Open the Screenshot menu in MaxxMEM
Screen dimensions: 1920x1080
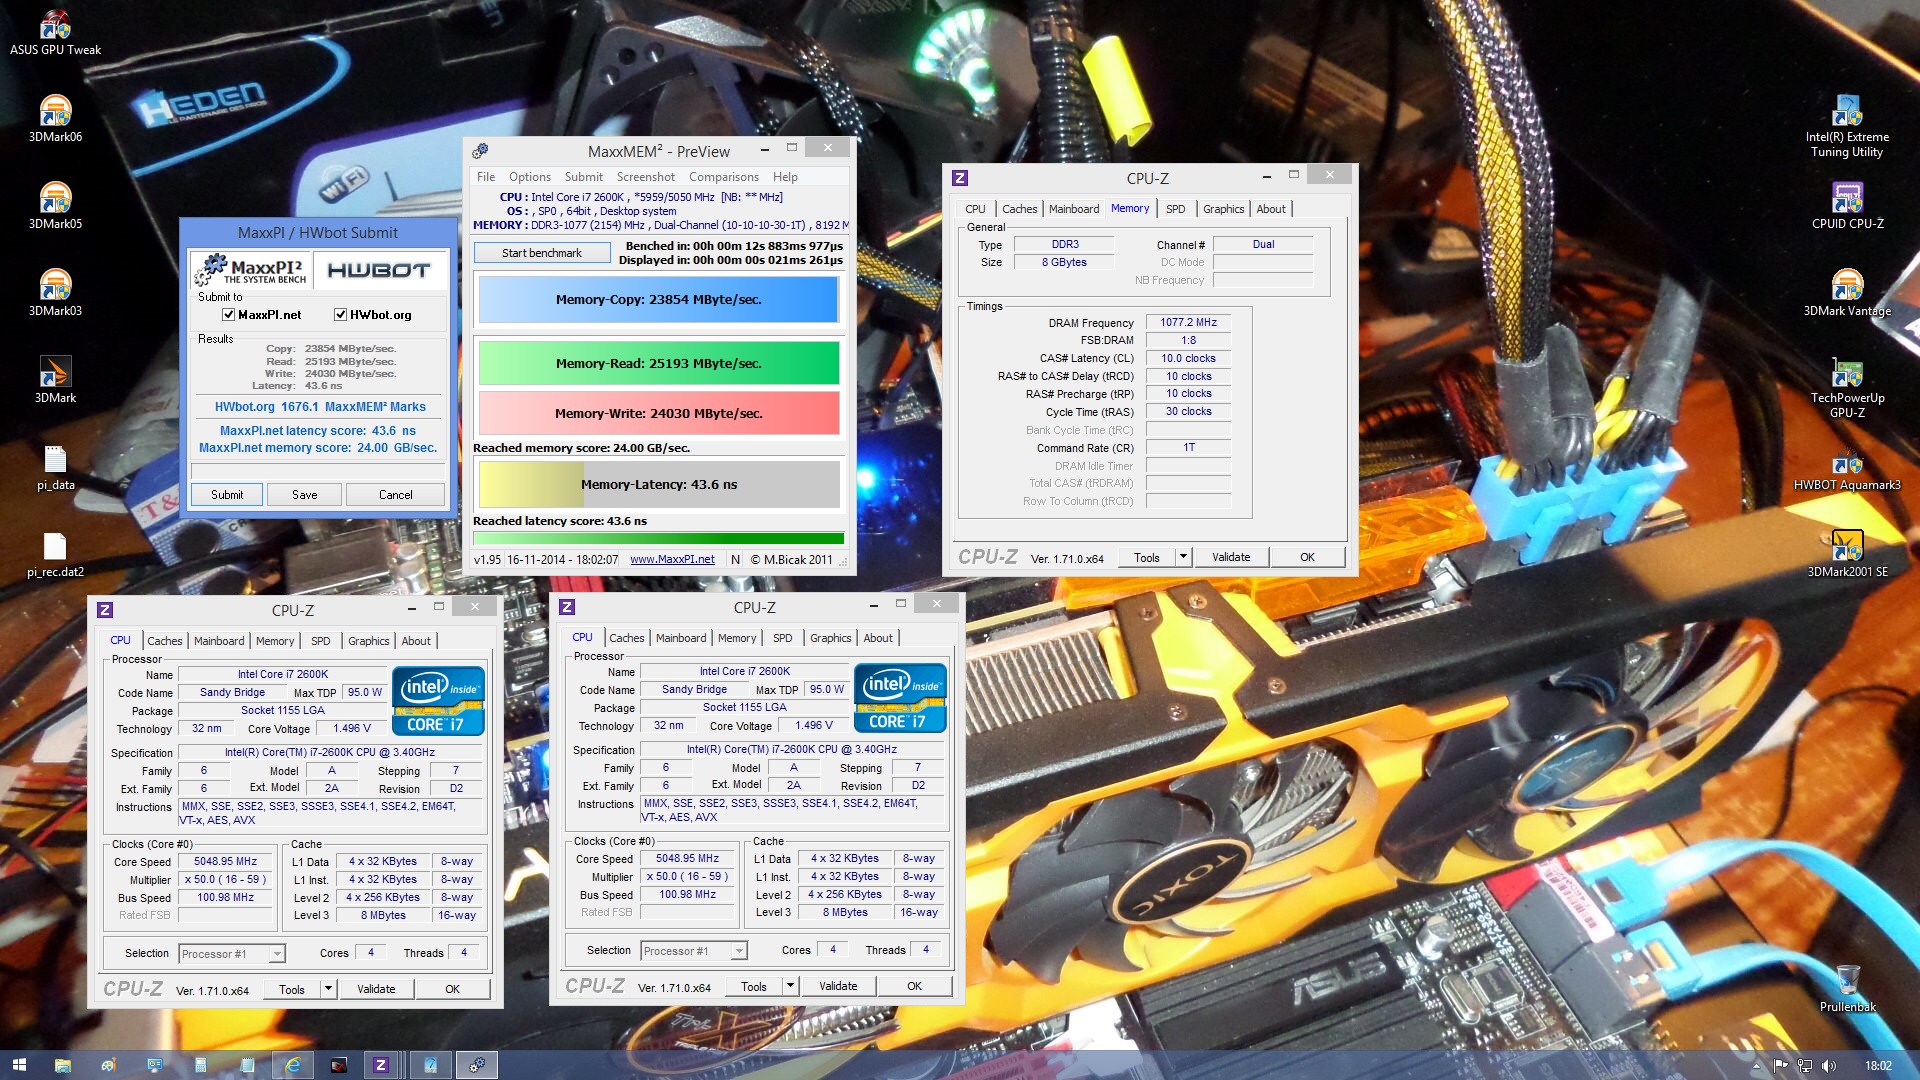(646, 177)
